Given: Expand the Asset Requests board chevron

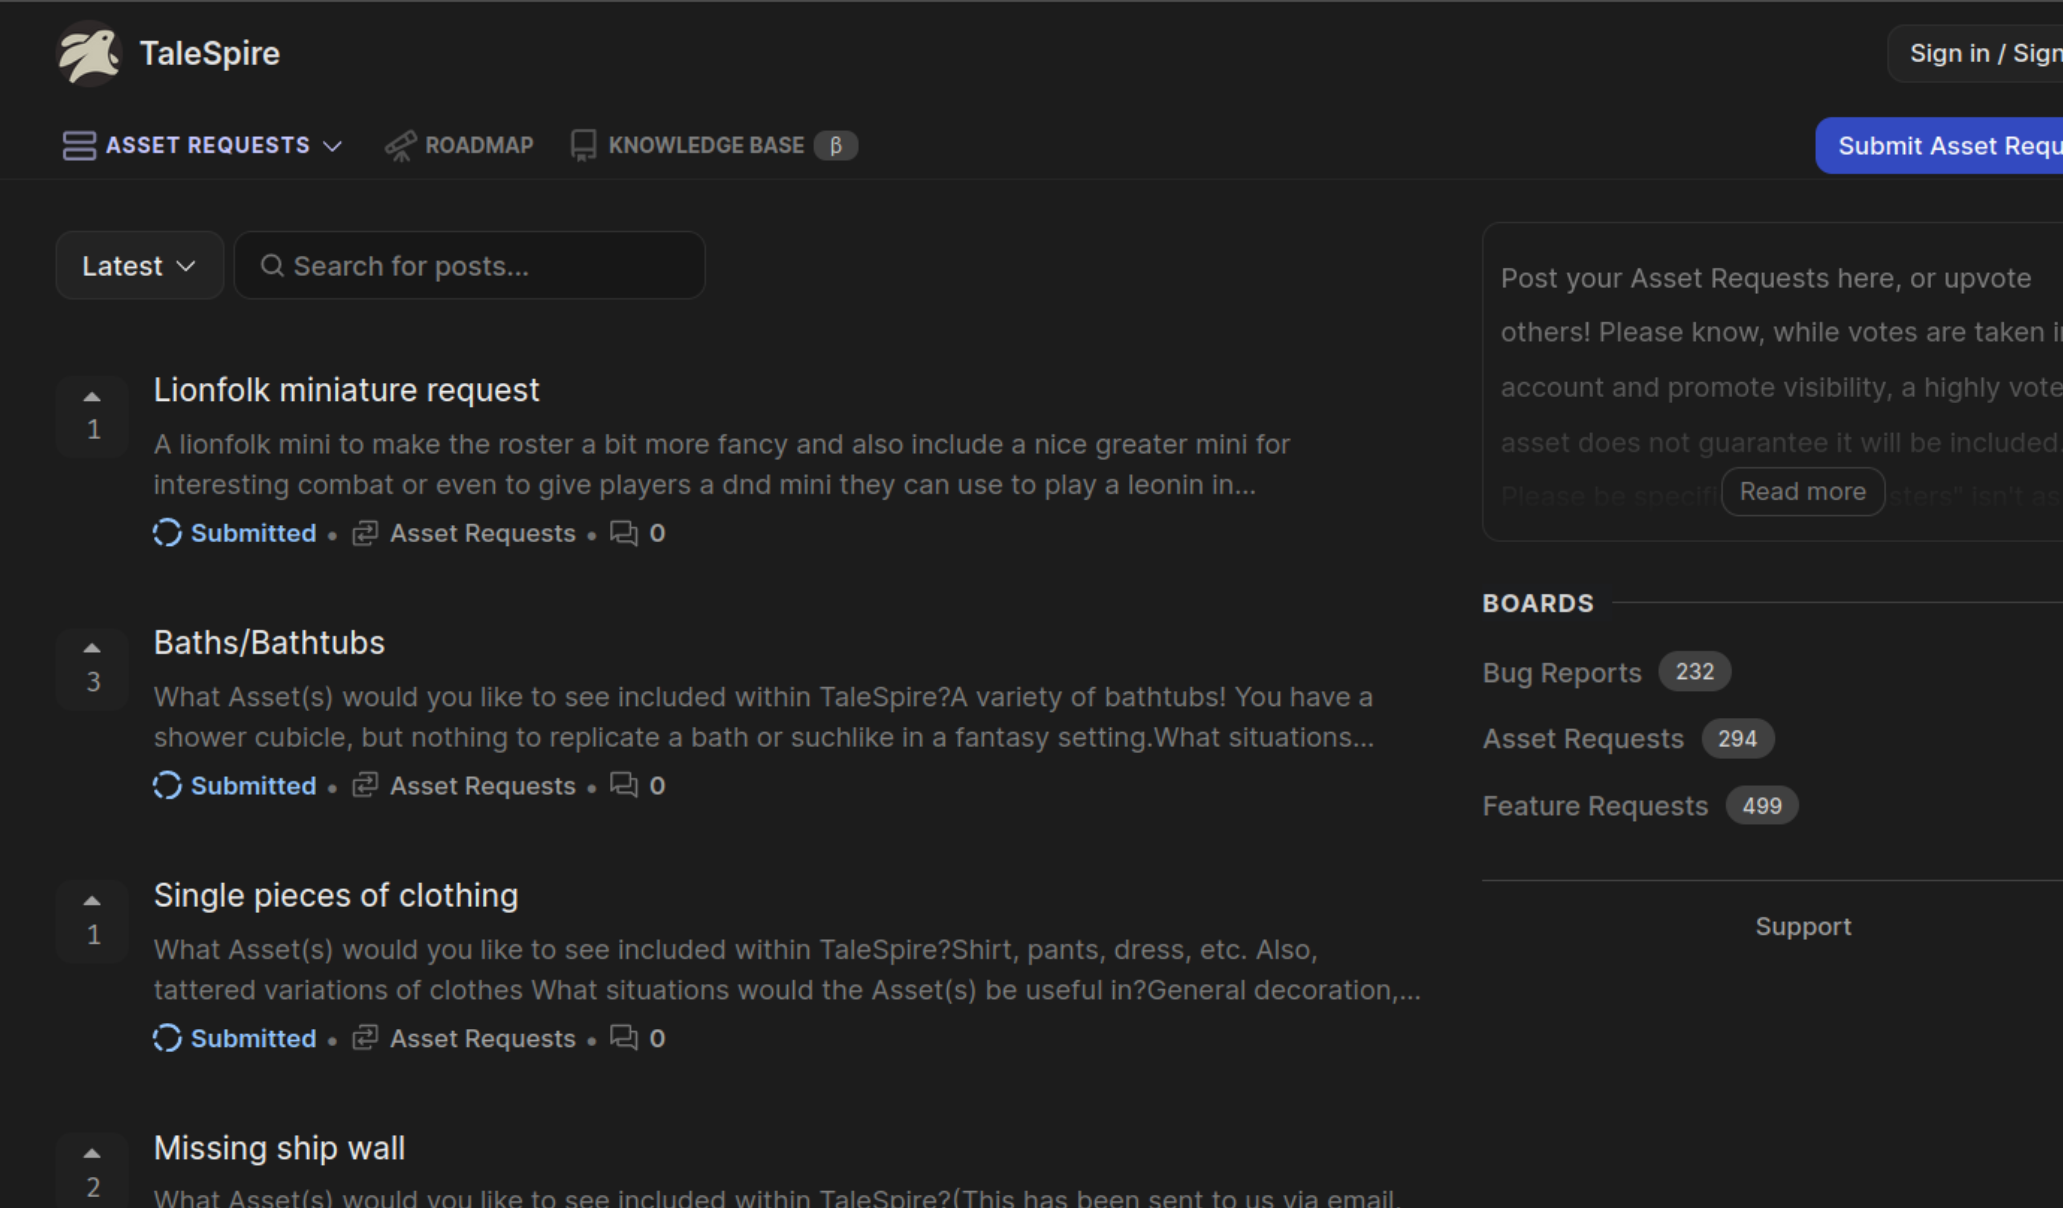Looking at the screenshot, I should [x=333, y=146].
